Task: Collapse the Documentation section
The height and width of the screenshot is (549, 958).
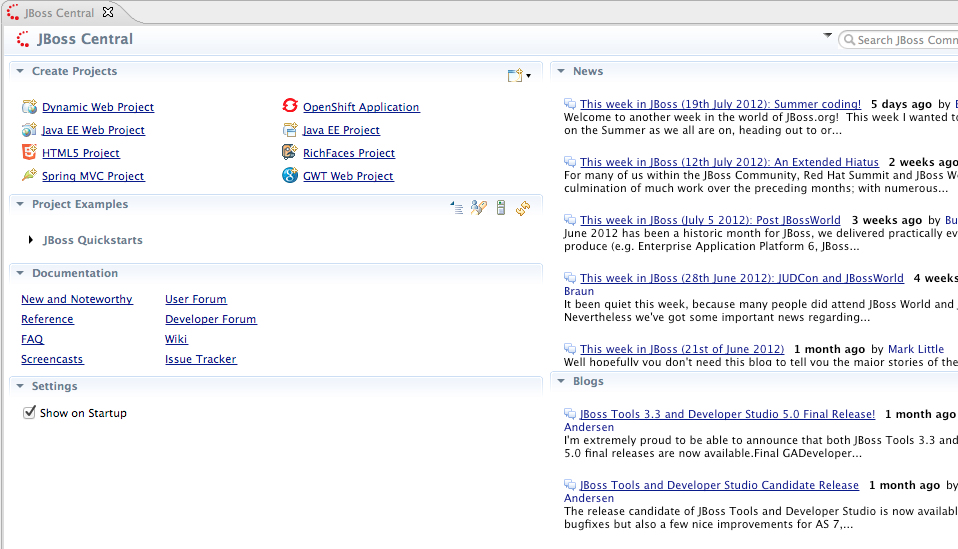Action: click(x=20, y=273)
